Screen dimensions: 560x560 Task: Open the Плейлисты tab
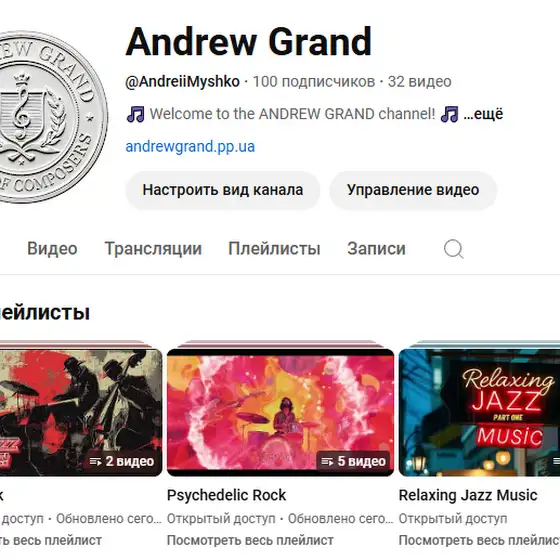[274, 249]
